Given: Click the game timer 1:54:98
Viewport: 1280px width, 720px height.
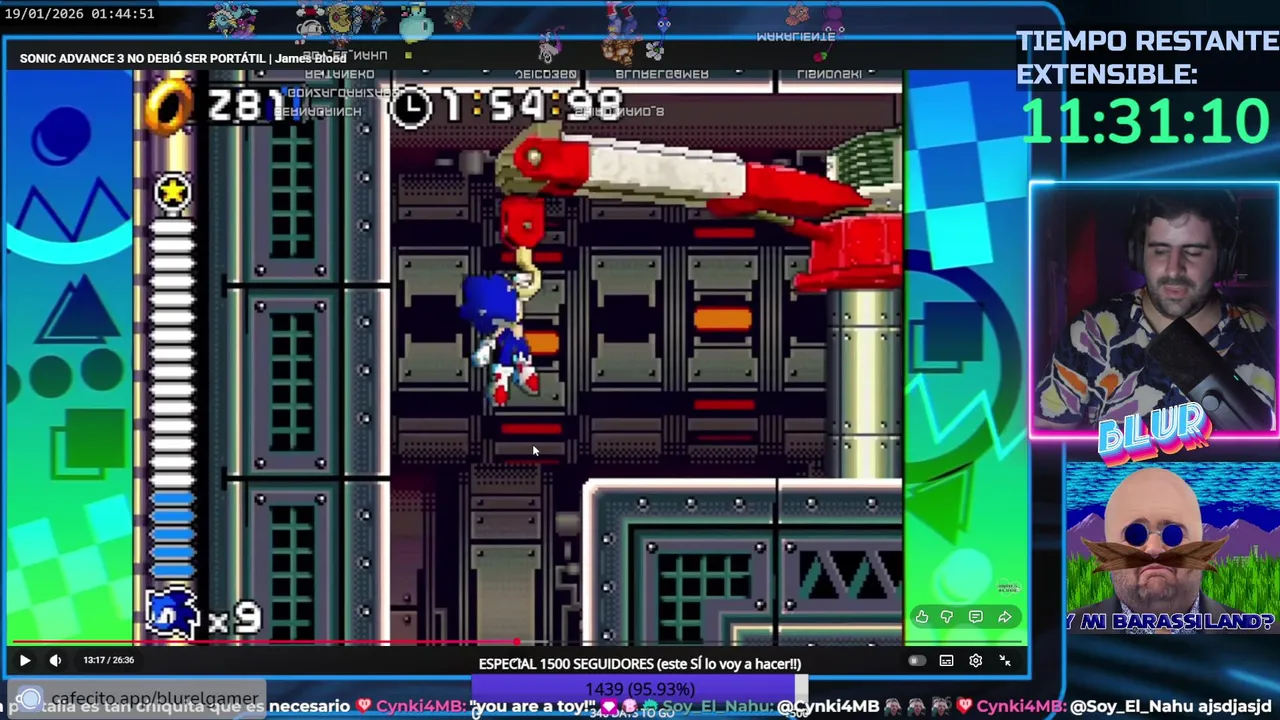Looking at the screenshot, I should pyautogui.click(x=533, y=104).
